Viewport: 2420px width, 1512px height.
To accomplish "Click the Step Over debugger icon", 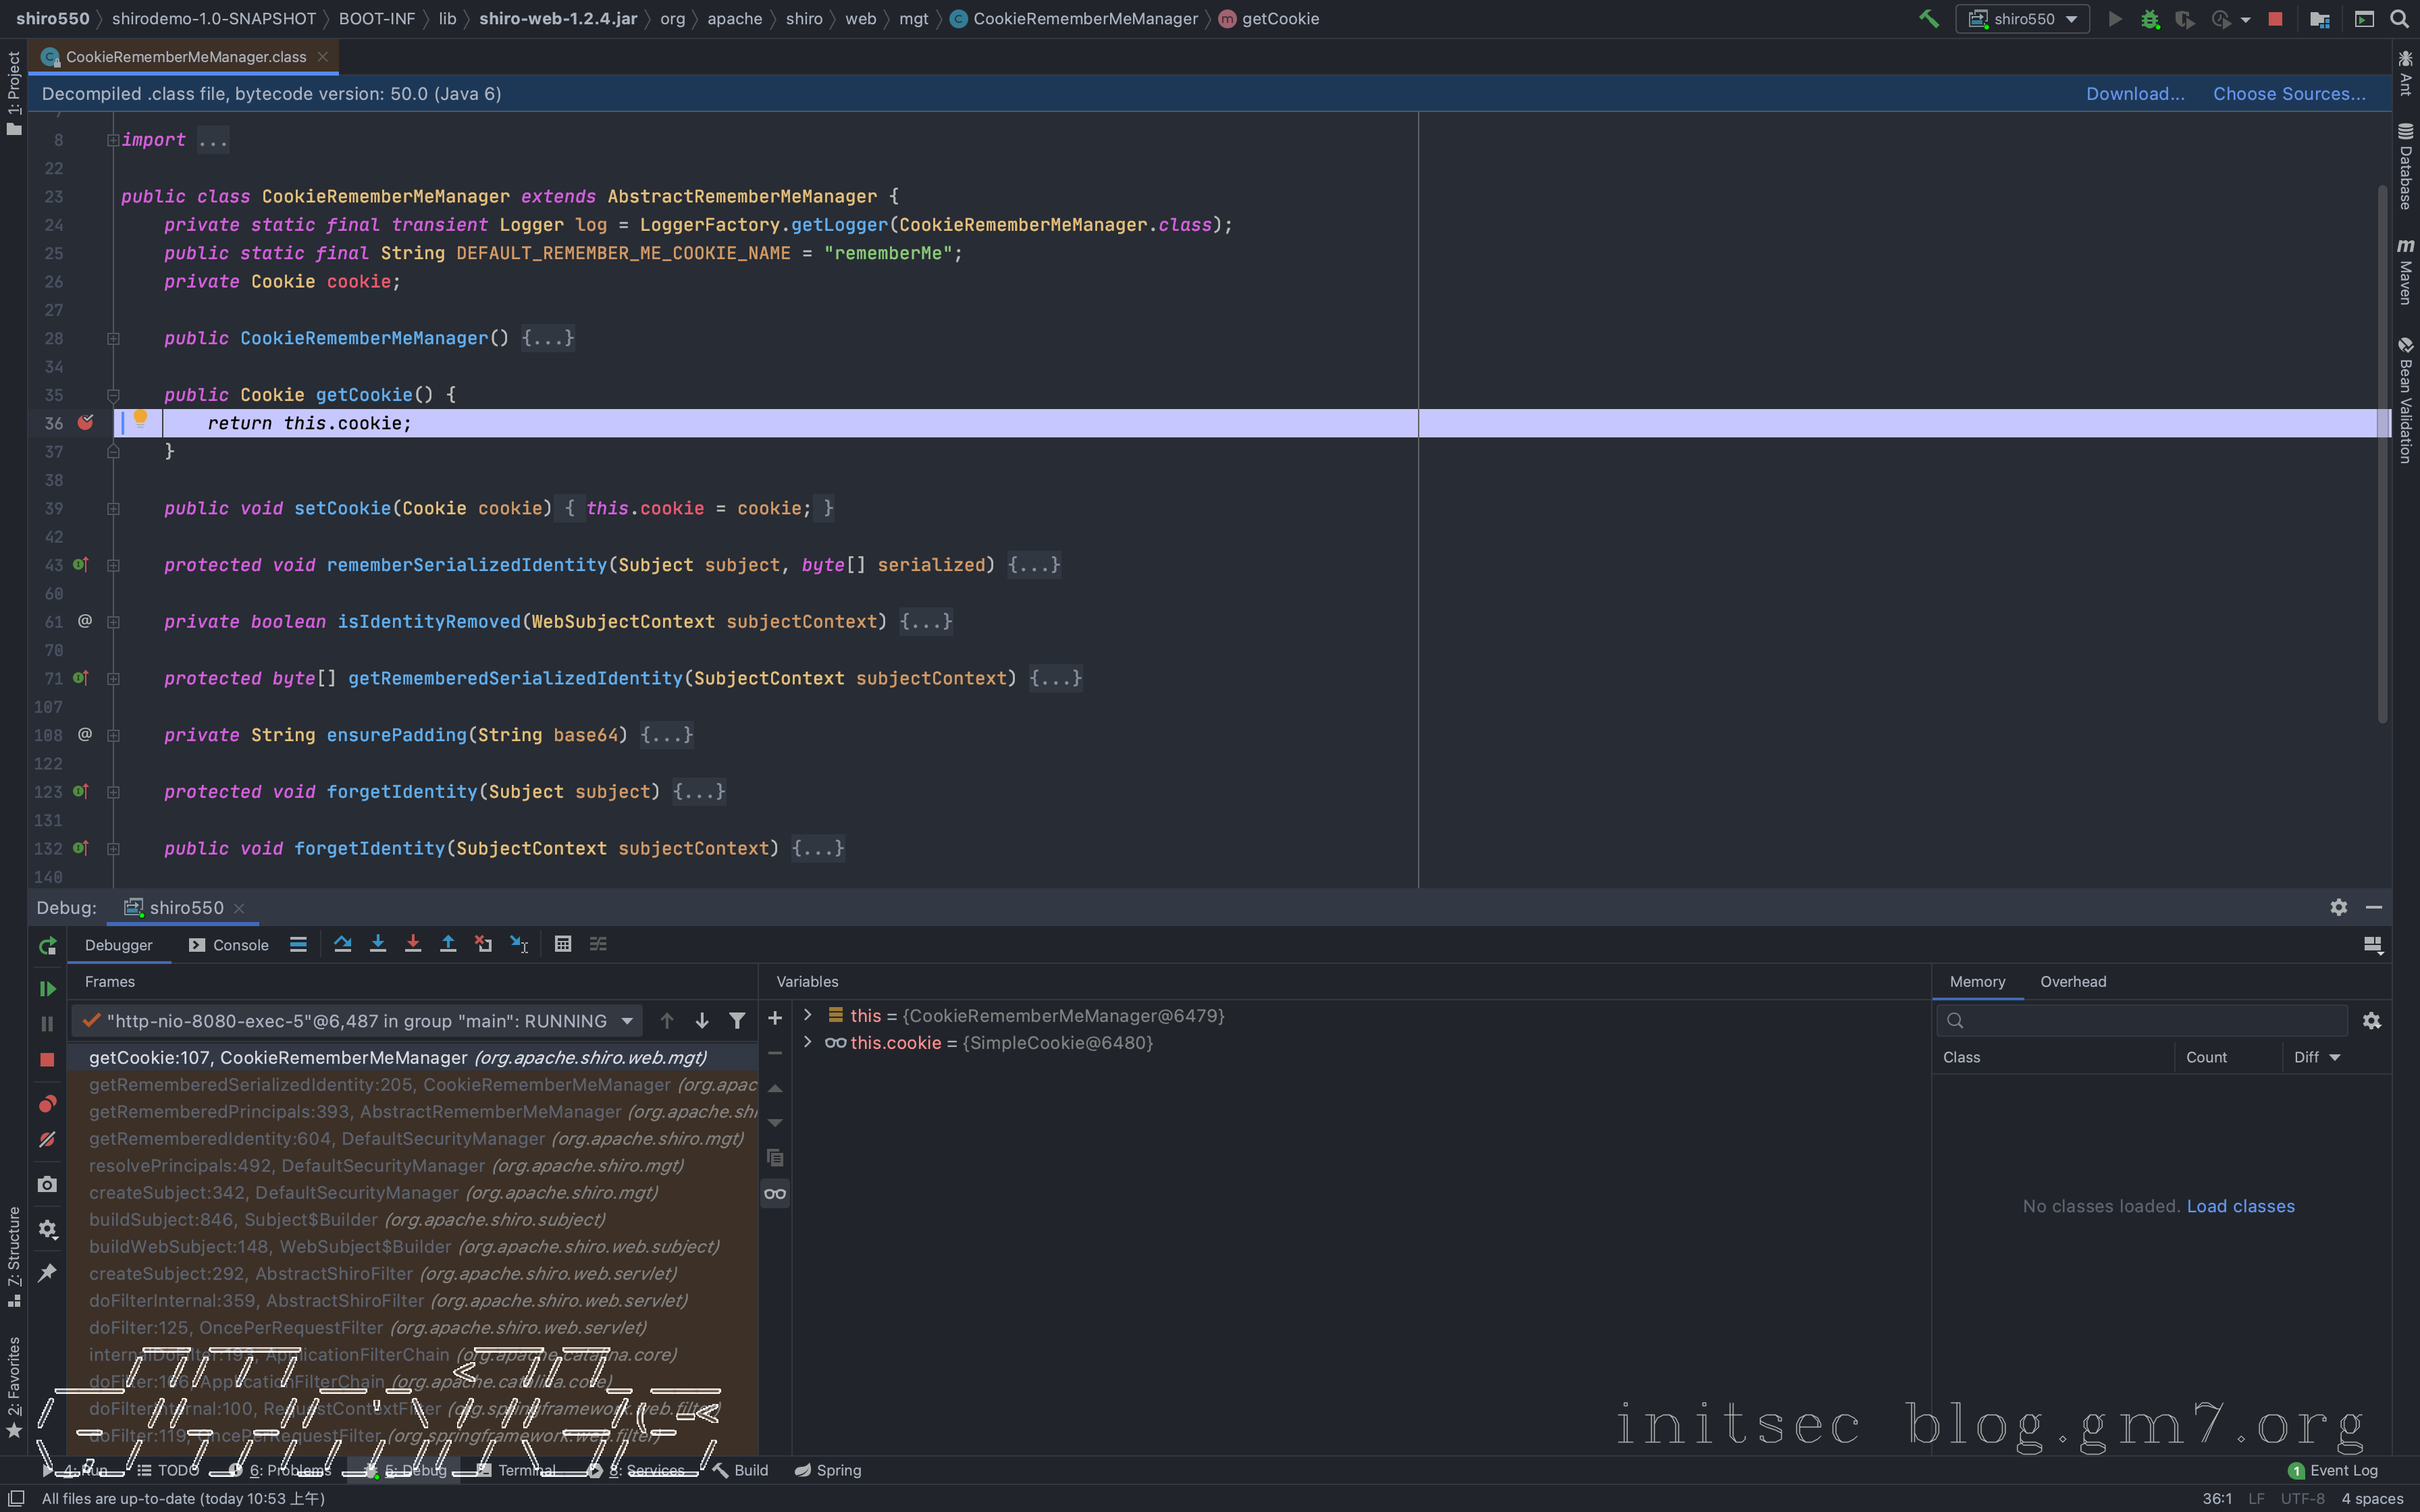I will point(342,944).
